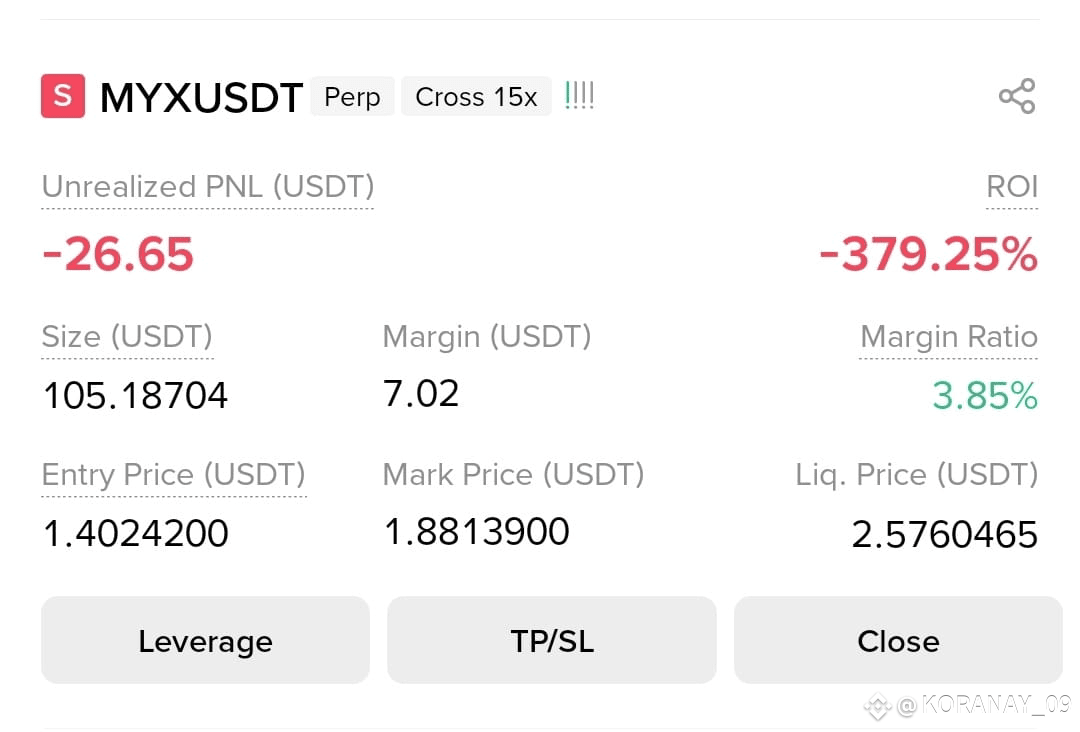
Task: Tap the Margin Ratio label
Action: (948, 337)
